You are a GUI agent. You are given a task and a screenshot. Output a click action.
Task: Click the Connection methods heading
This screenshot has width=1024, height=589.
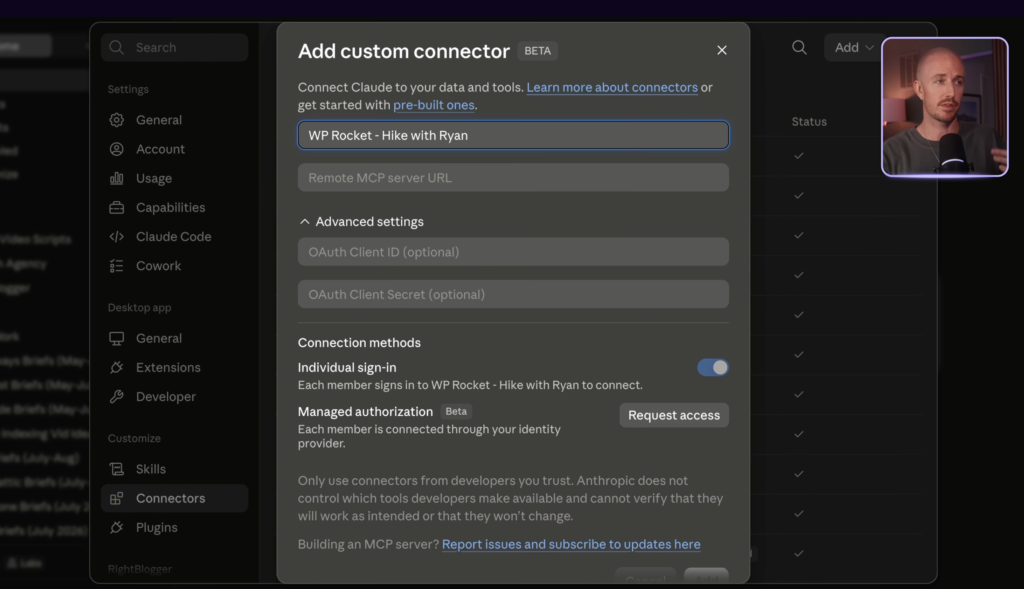click(x=359, y=343)
